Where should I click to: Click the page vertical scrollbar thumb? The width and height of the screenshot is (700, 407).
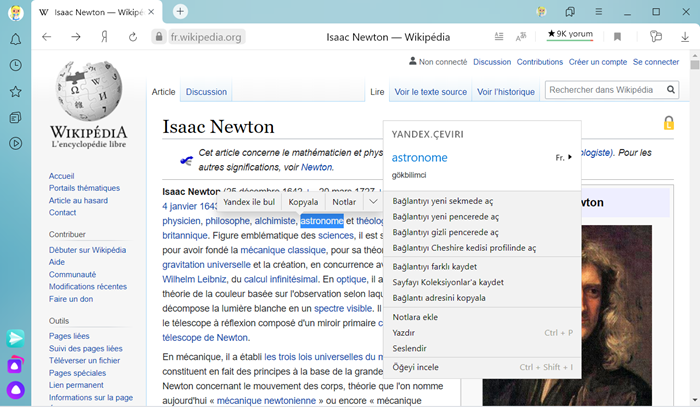coord(694,65)
